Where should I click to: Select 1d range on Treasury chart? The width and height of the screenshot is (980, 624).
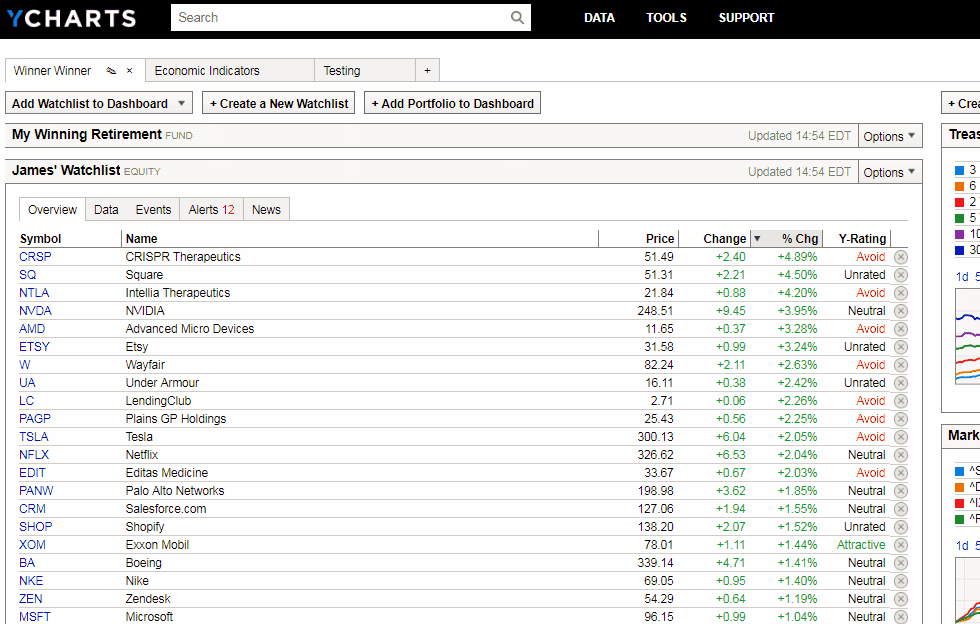click(962, 276)
